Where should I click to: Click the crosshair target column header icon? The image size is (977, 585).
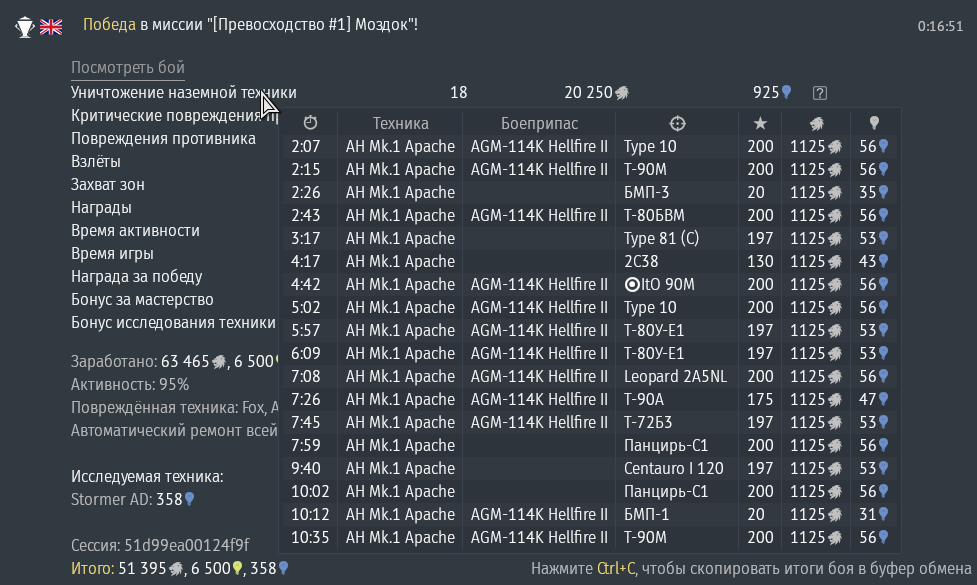click(x=677, y=123)
